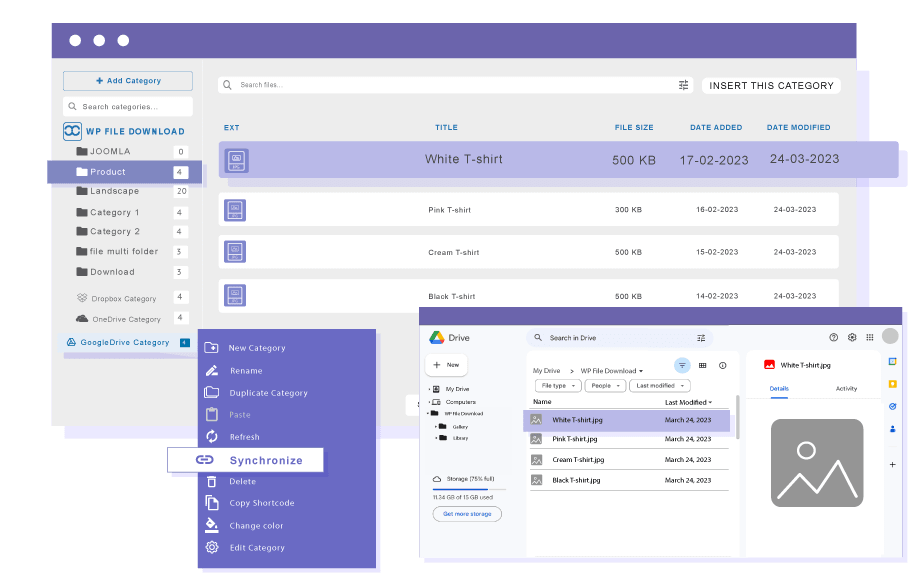Click the Drive view details info icon

pos(723,366)
